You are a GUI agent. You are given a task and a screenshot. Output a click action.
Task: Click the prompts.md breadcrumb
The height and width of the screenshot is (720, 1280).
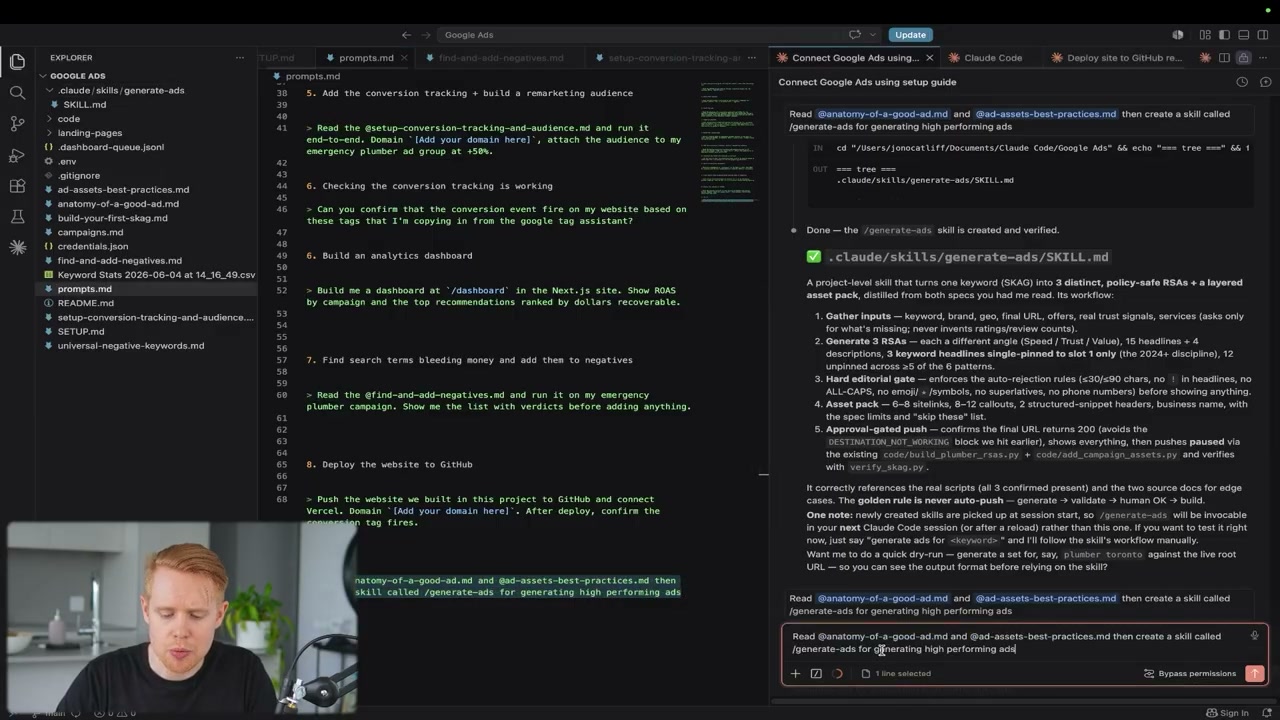coord(312,76)
